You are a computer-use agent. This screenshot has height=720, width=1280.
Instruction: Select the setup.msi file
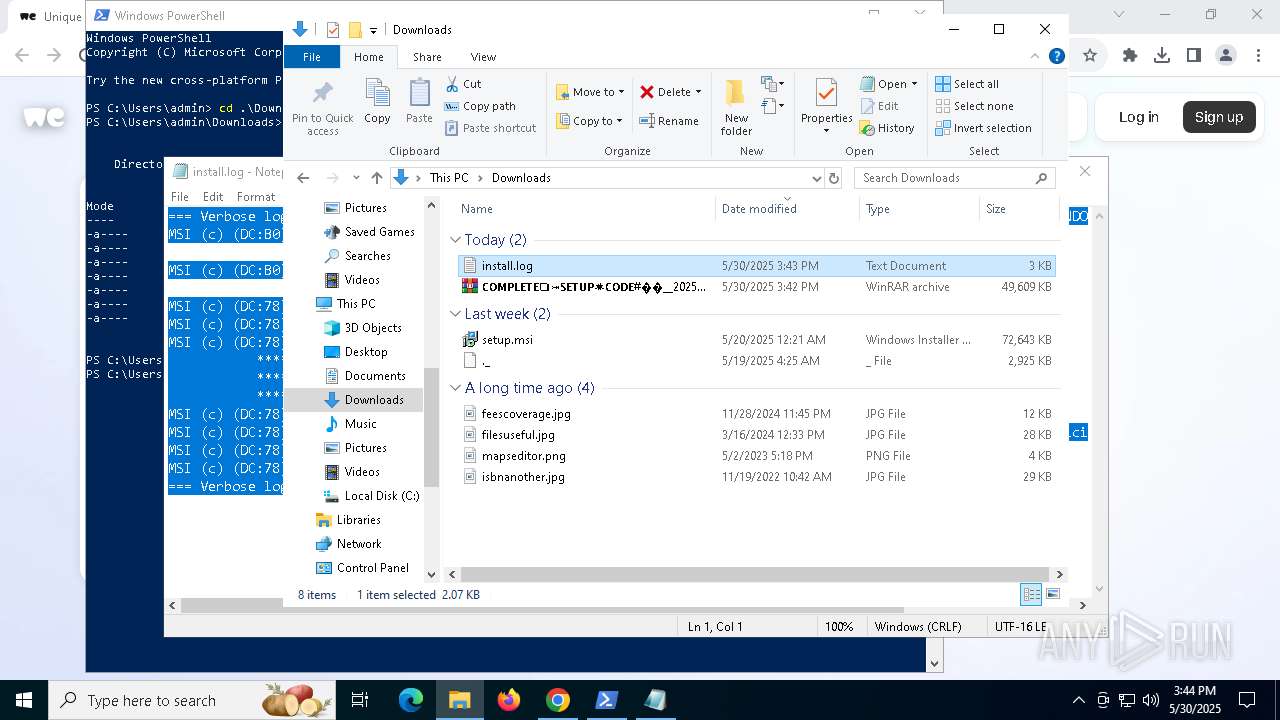point(757,340)
